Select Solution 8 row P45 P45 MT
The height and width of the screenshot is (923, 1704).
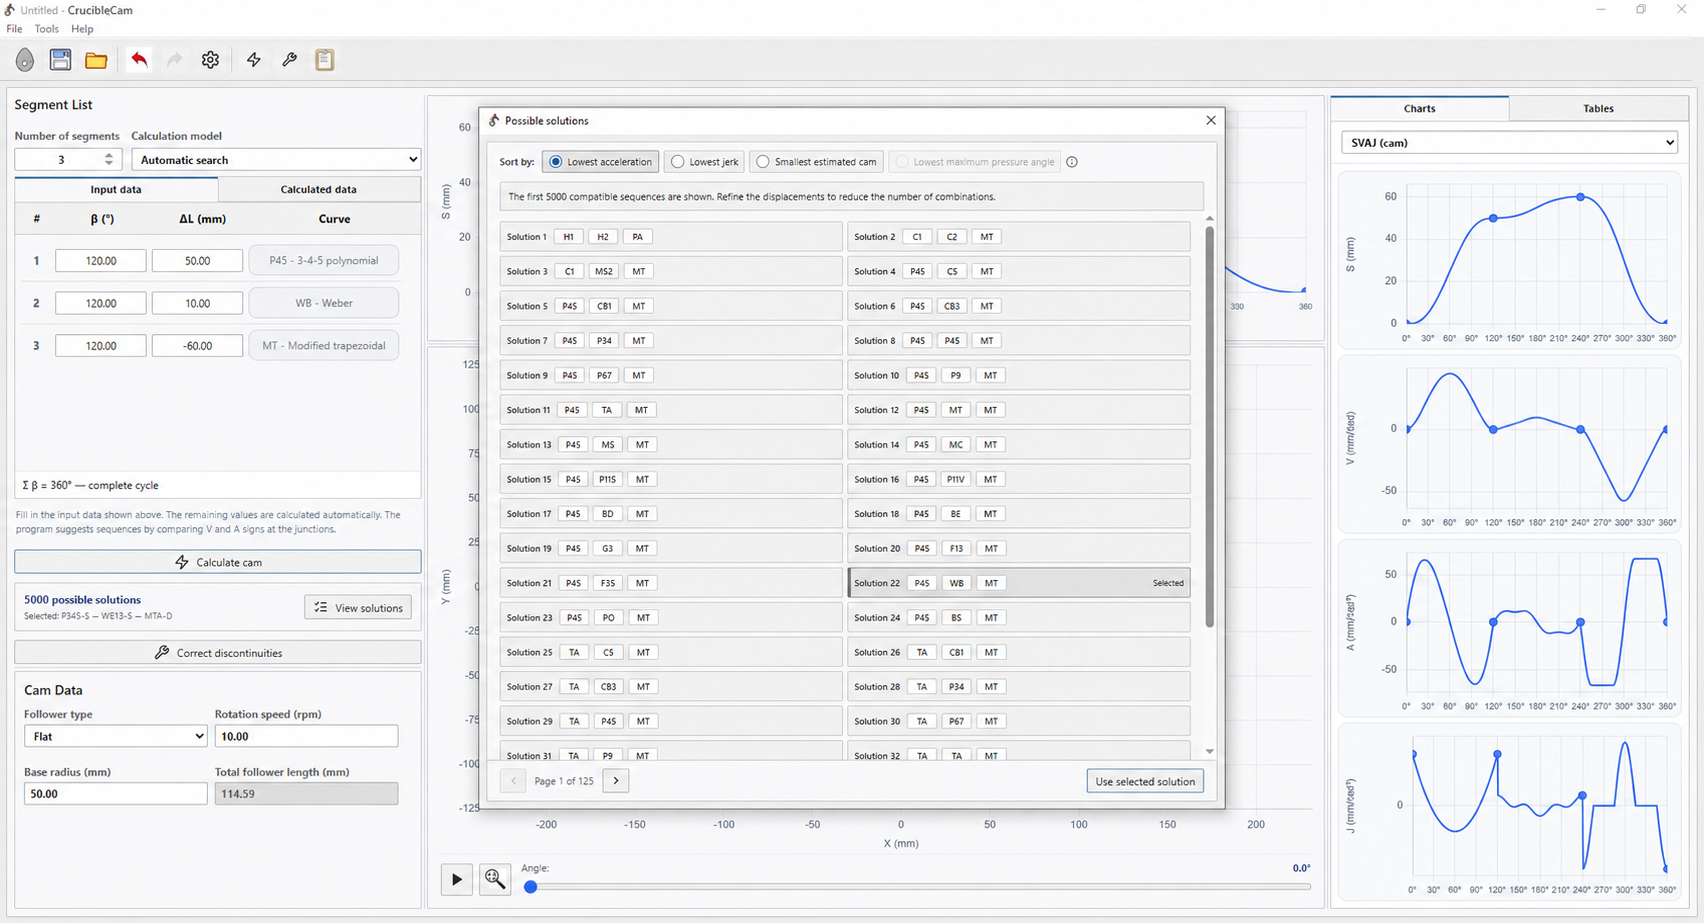tap(1019, 341)
